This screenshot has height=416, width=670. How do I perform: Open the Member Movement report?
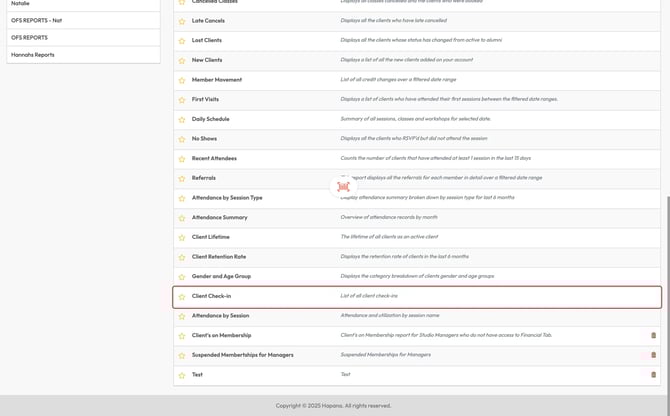(217, 80)
